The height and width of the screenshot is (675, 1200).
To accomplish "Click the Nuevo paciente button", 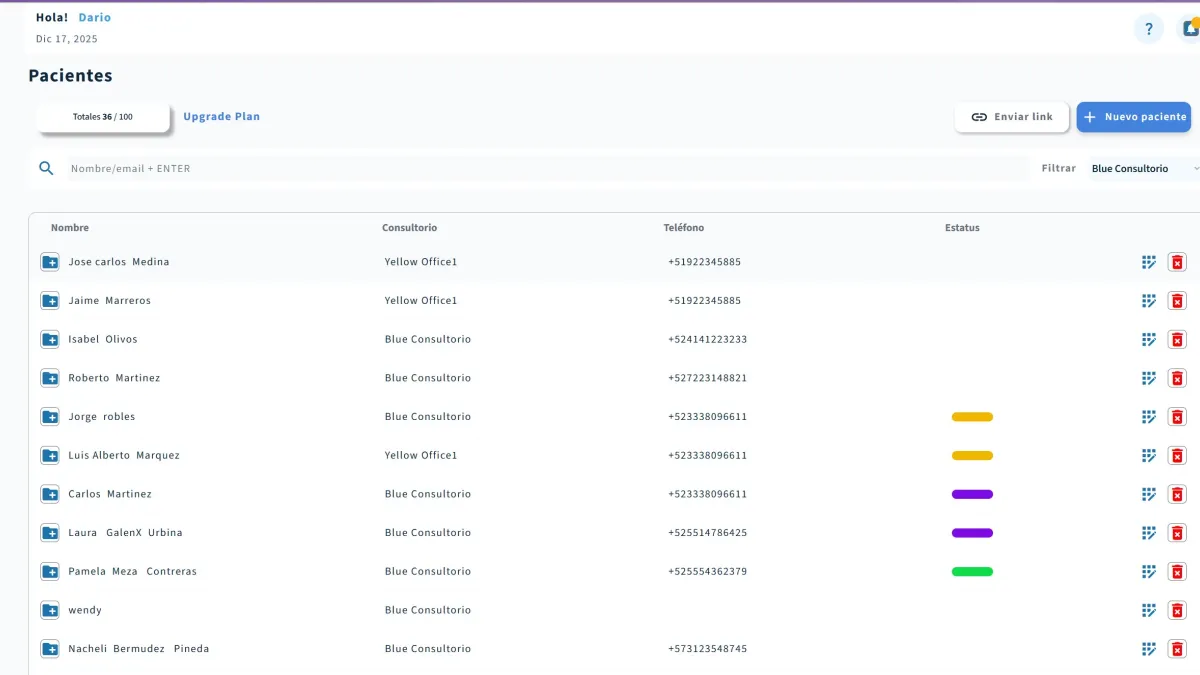I will tap(1134, 117).
